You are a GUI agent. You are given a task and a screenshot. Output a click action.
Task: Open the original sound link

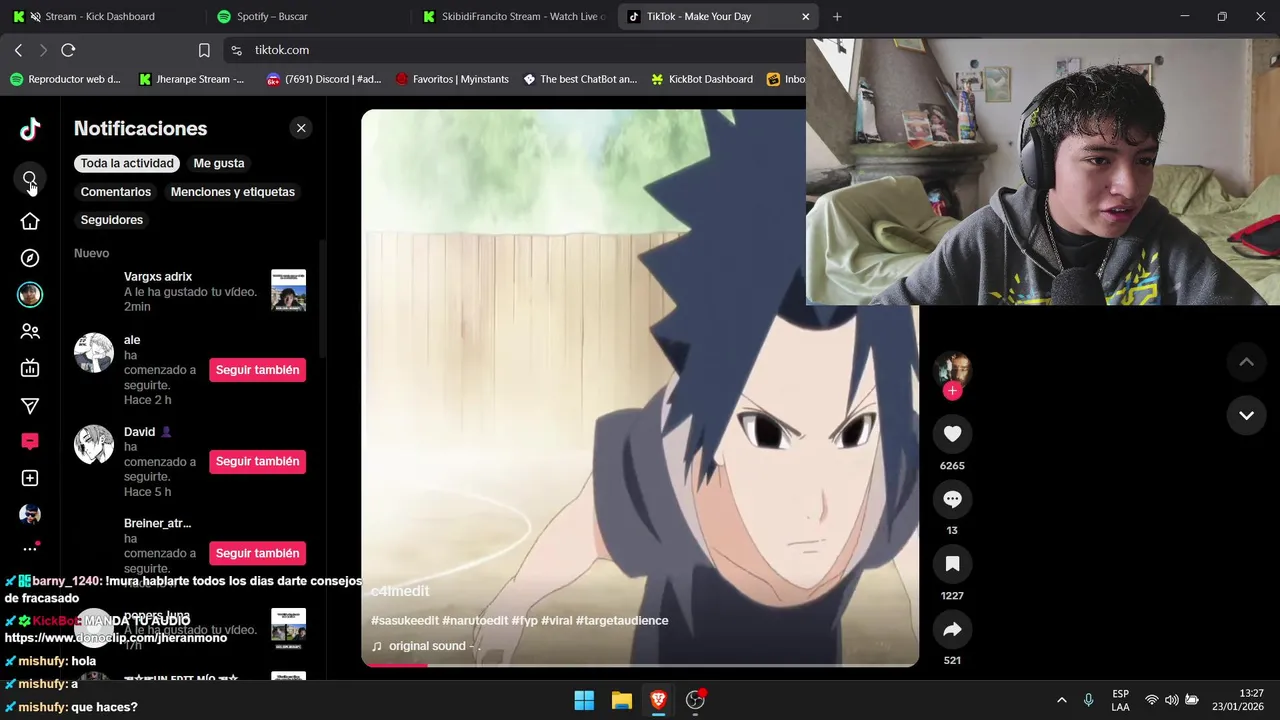pos(426,646)
